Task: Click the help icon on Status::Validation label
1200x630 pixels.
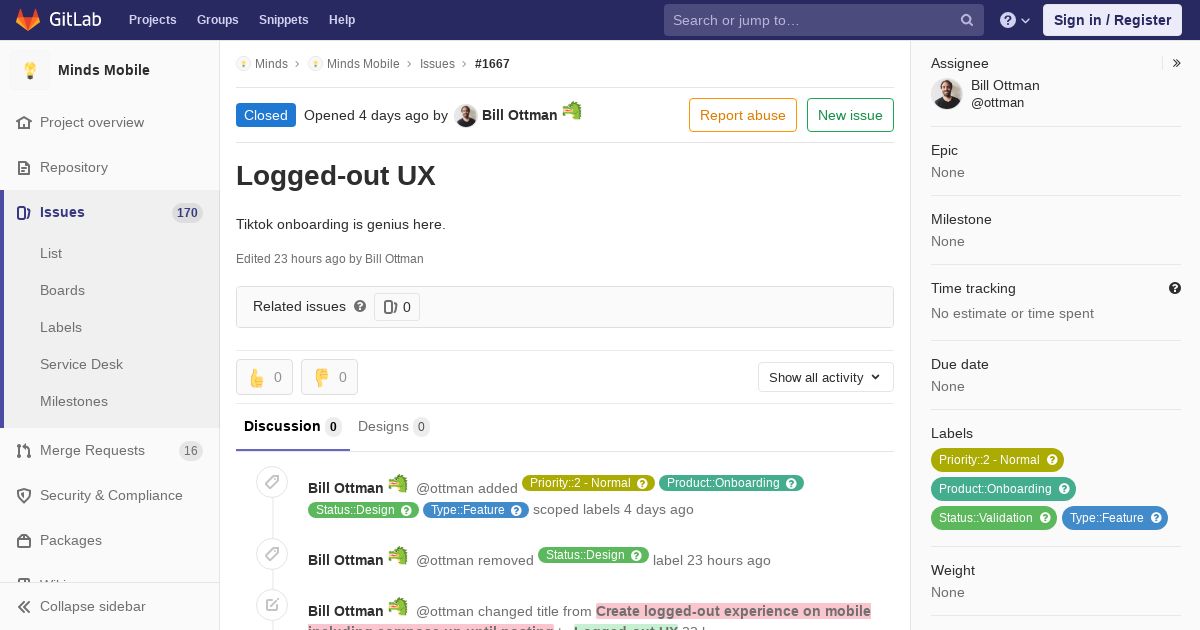Action: pyautogui.click(x=1045, y=518)
